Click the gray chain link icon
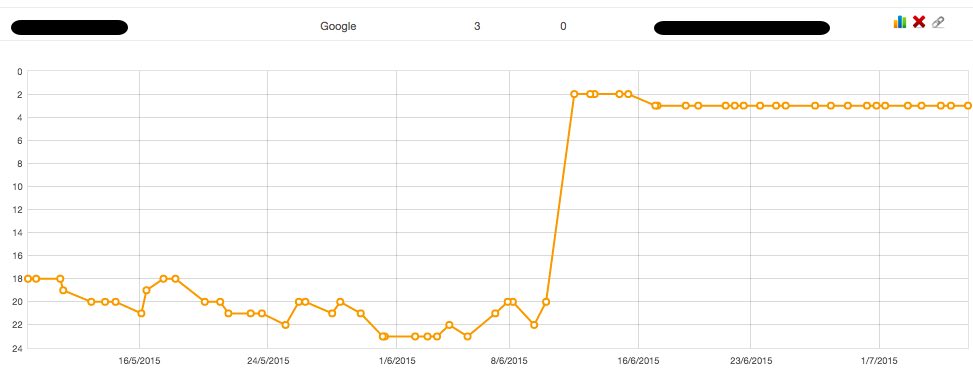The image size is (973, 381). 938,22
